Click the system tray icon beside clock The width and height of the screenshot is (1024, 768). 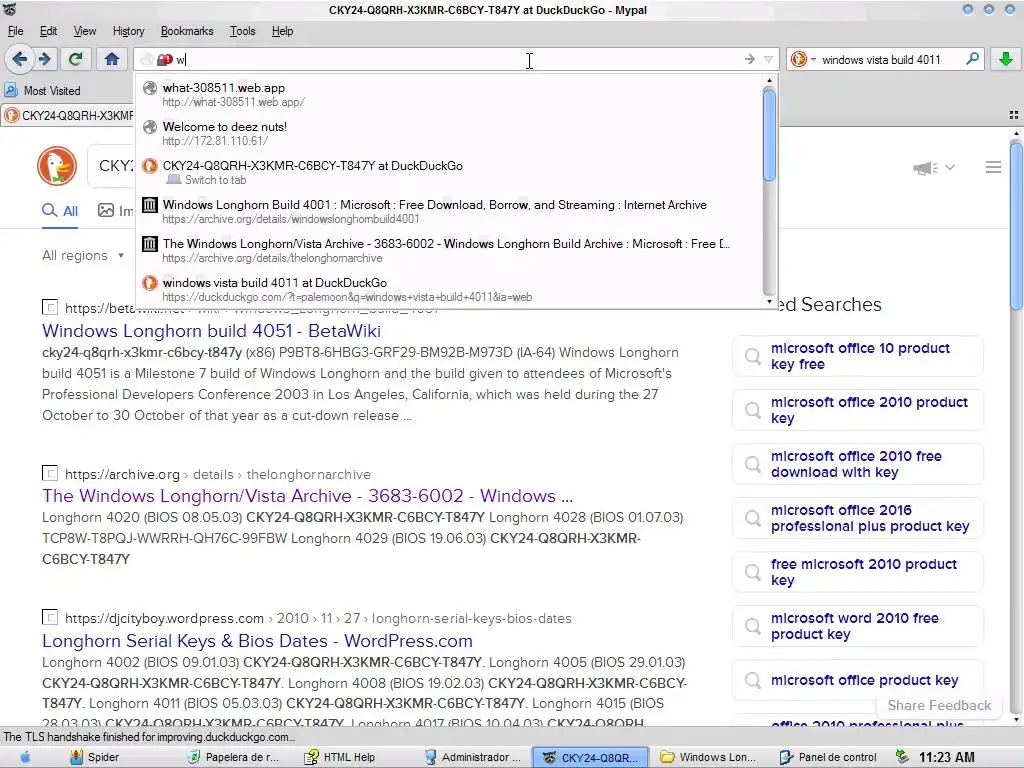[902, 757]
